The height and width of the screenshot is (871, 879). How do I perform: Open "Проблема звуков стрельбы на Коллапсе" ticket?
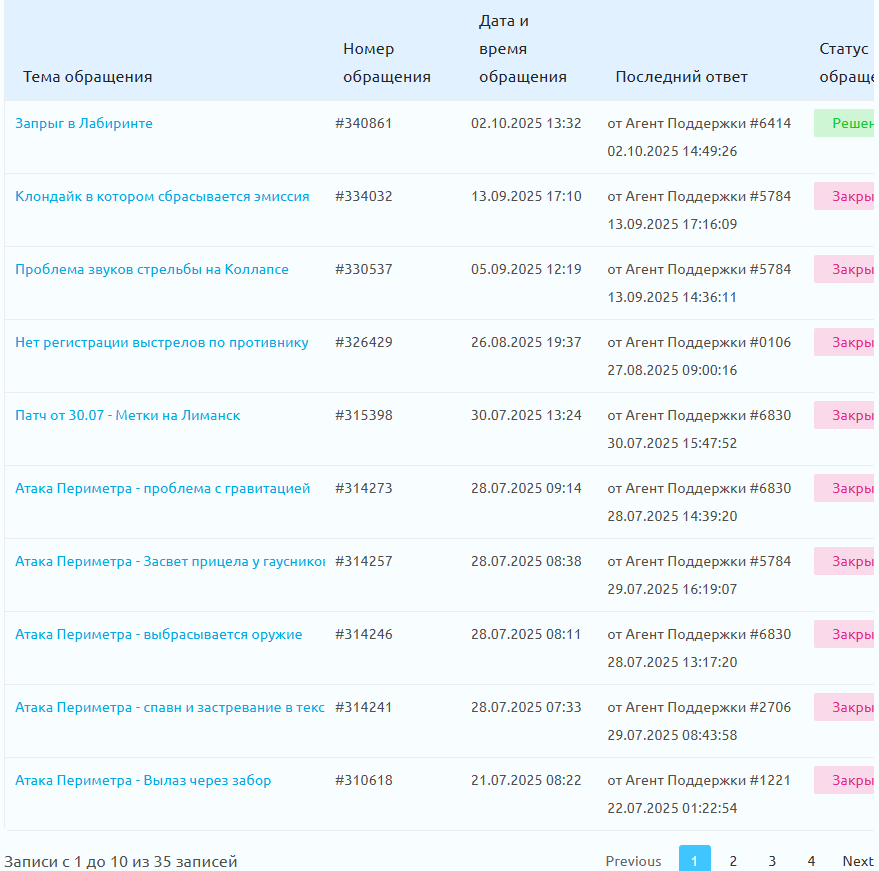click(152, 269)
